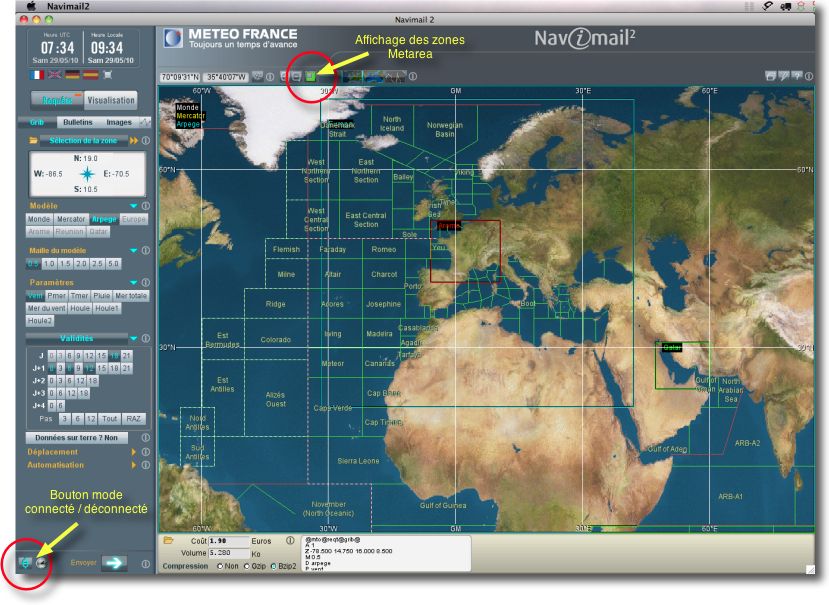829x605 pixels.
Task: Click the compass star in zone box
Action: (x=87, y=173)
